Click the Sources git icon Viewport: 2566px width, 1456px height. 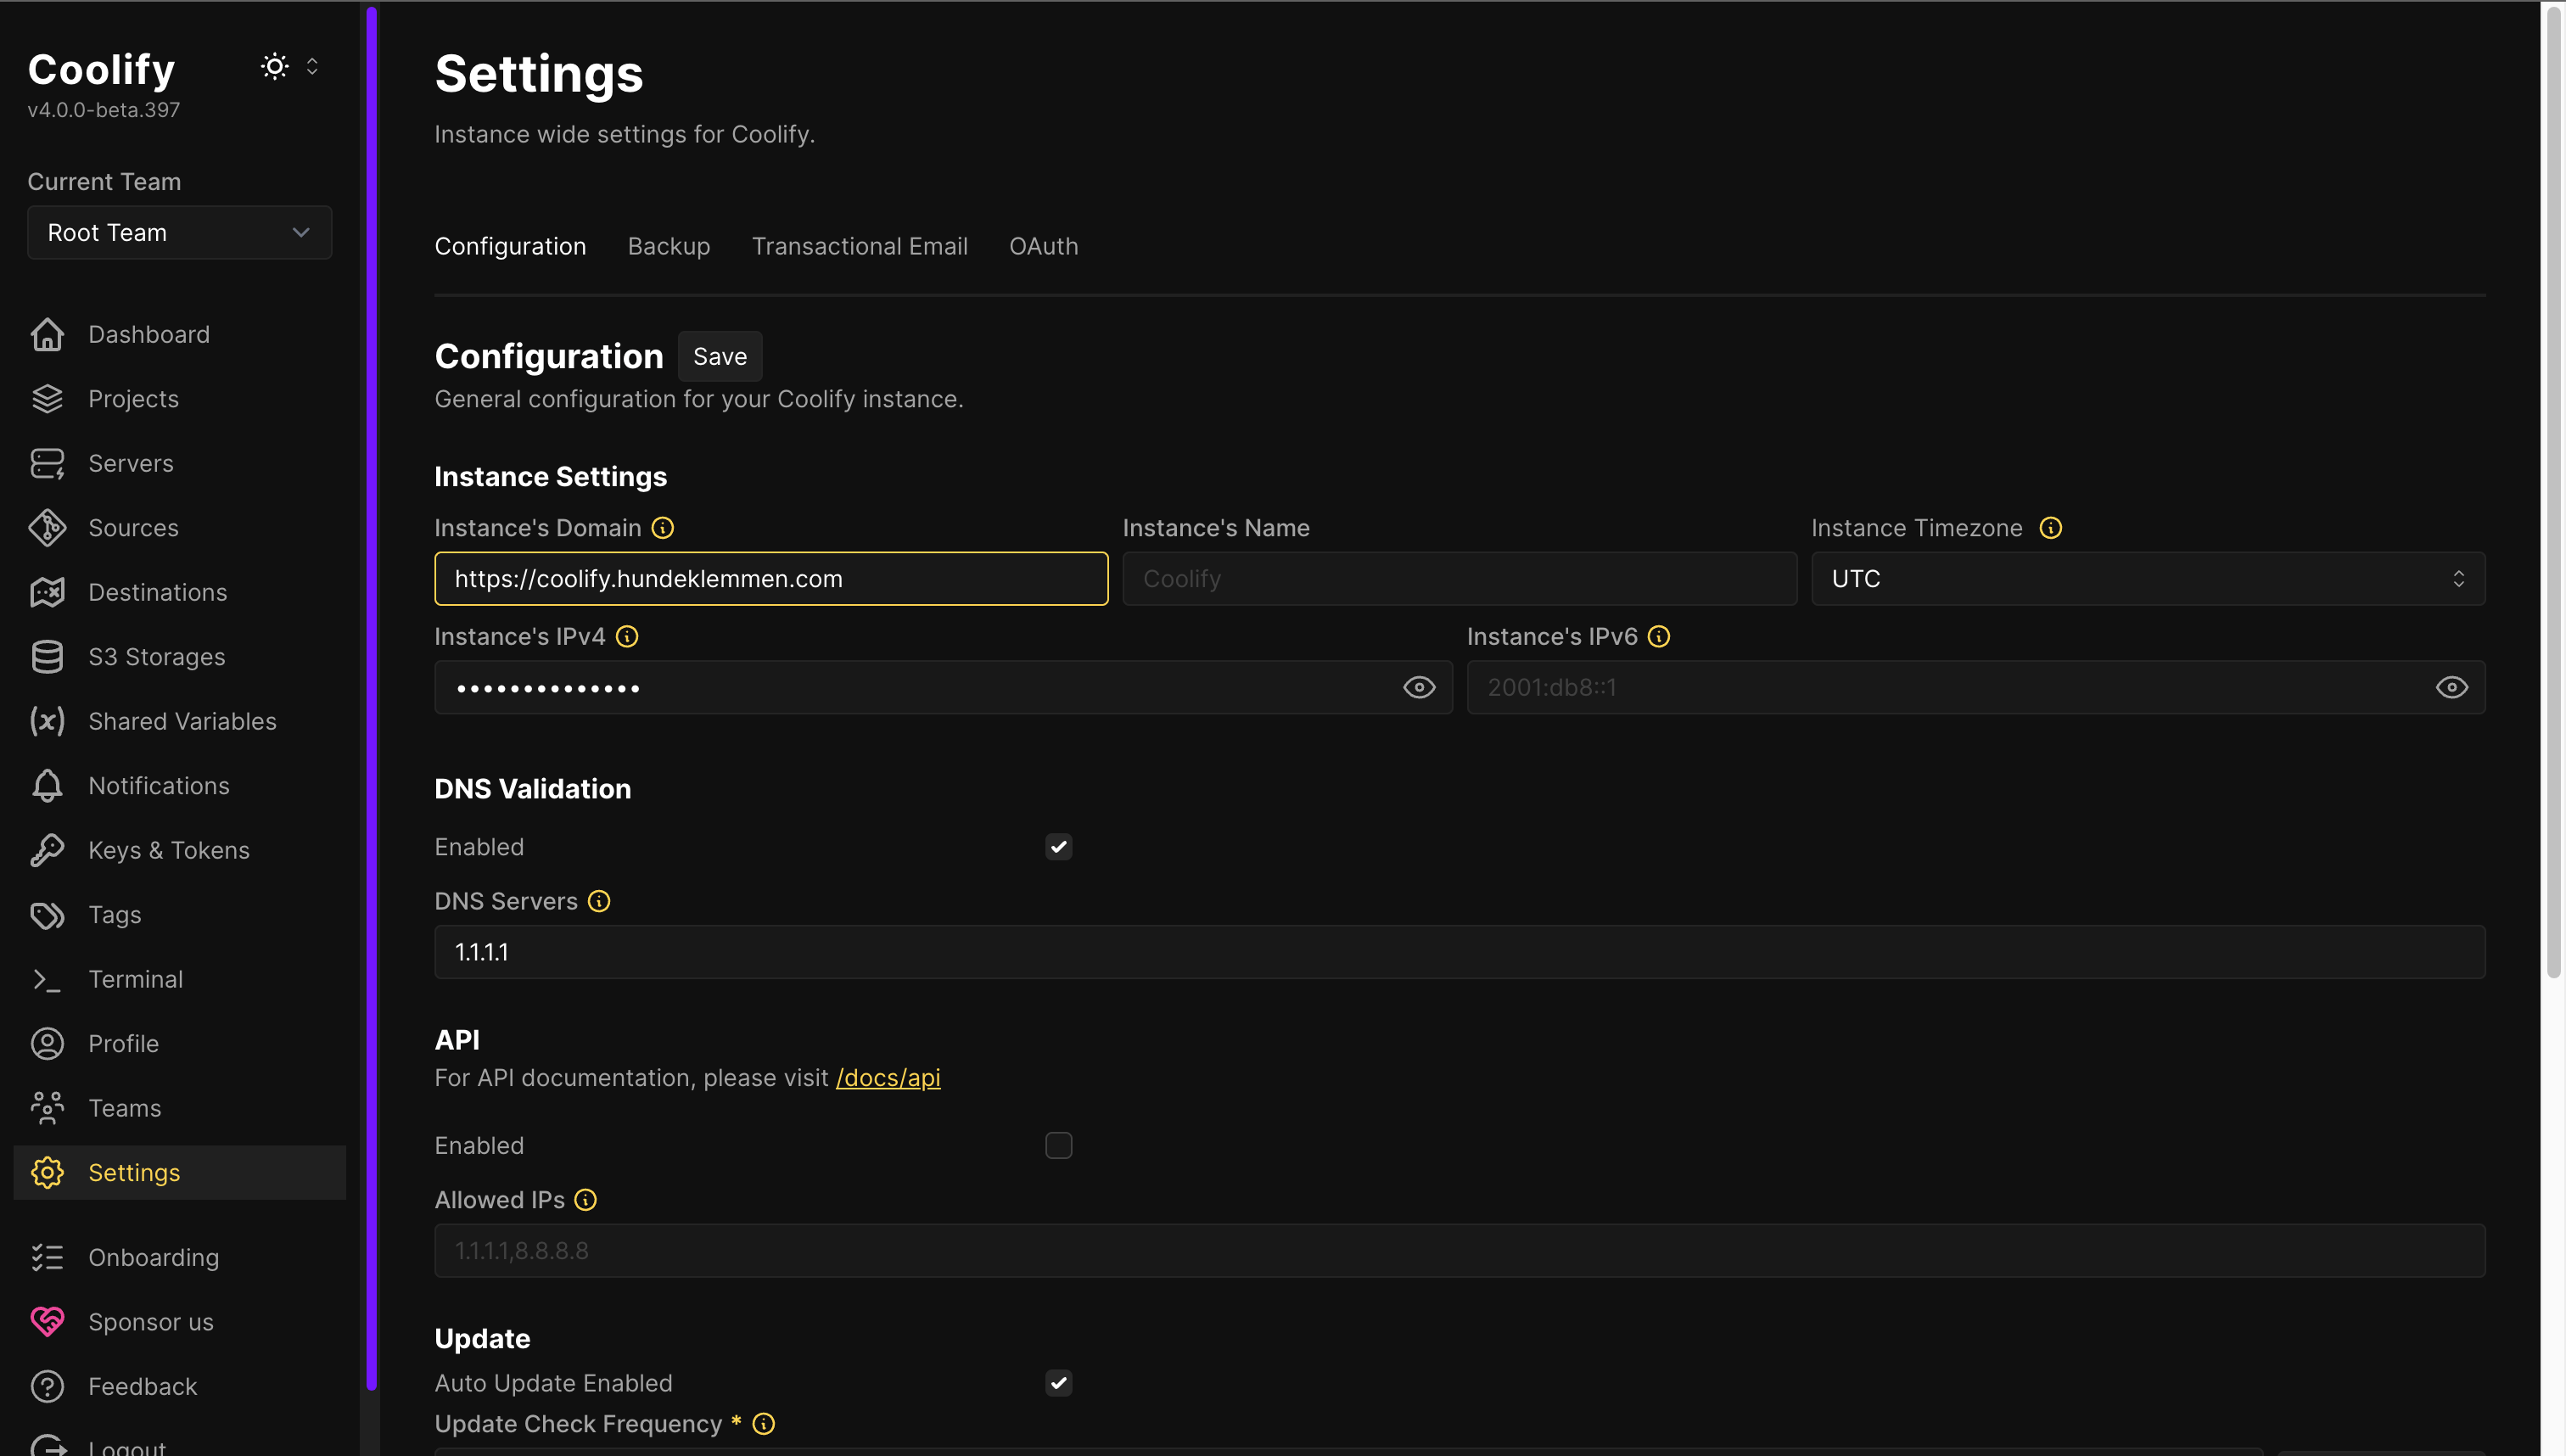pyautogui.click(x=47, y=528)
